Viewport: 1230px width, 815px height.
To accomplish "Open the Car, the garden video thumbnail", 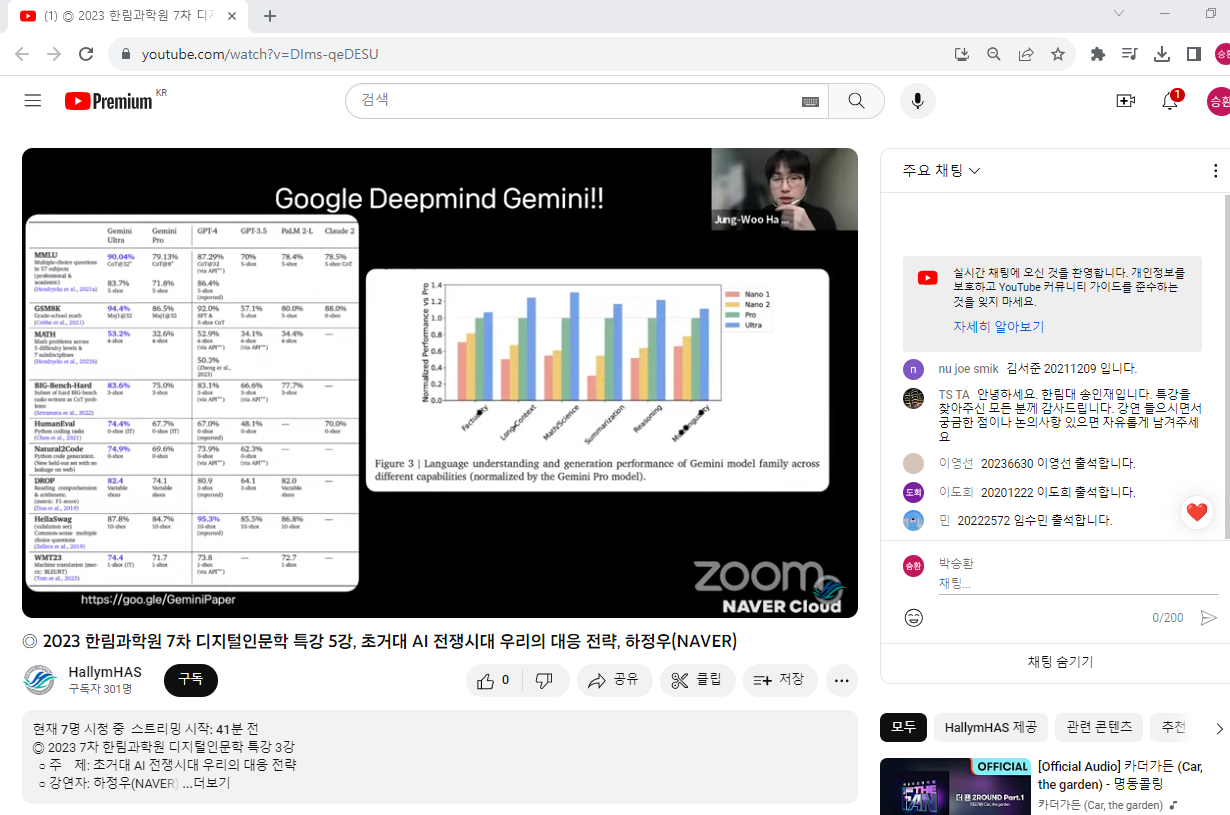I will point(954,786).
